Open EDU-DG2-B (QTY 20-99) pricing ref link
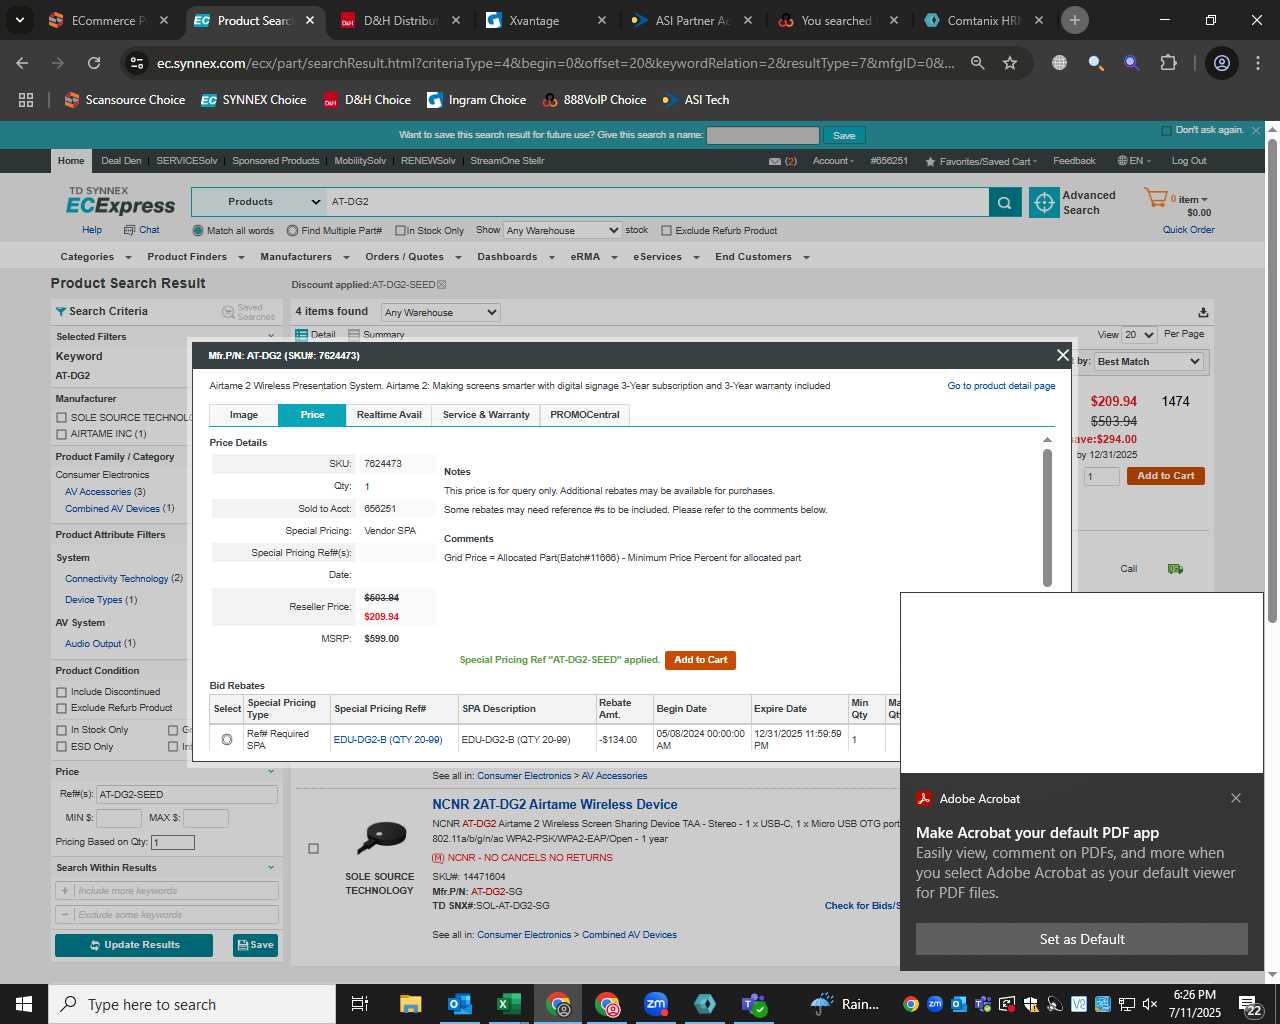 [x=388, y=740]
